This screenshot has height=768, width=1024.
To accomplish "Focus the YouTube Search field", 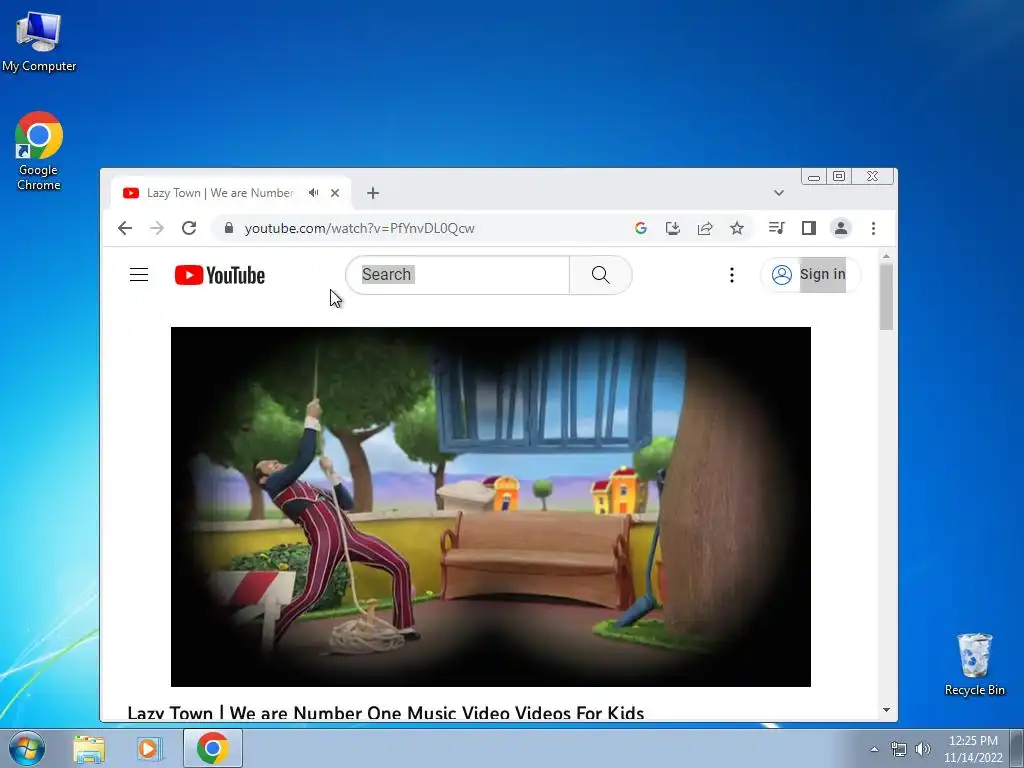I will click(457, 275).
